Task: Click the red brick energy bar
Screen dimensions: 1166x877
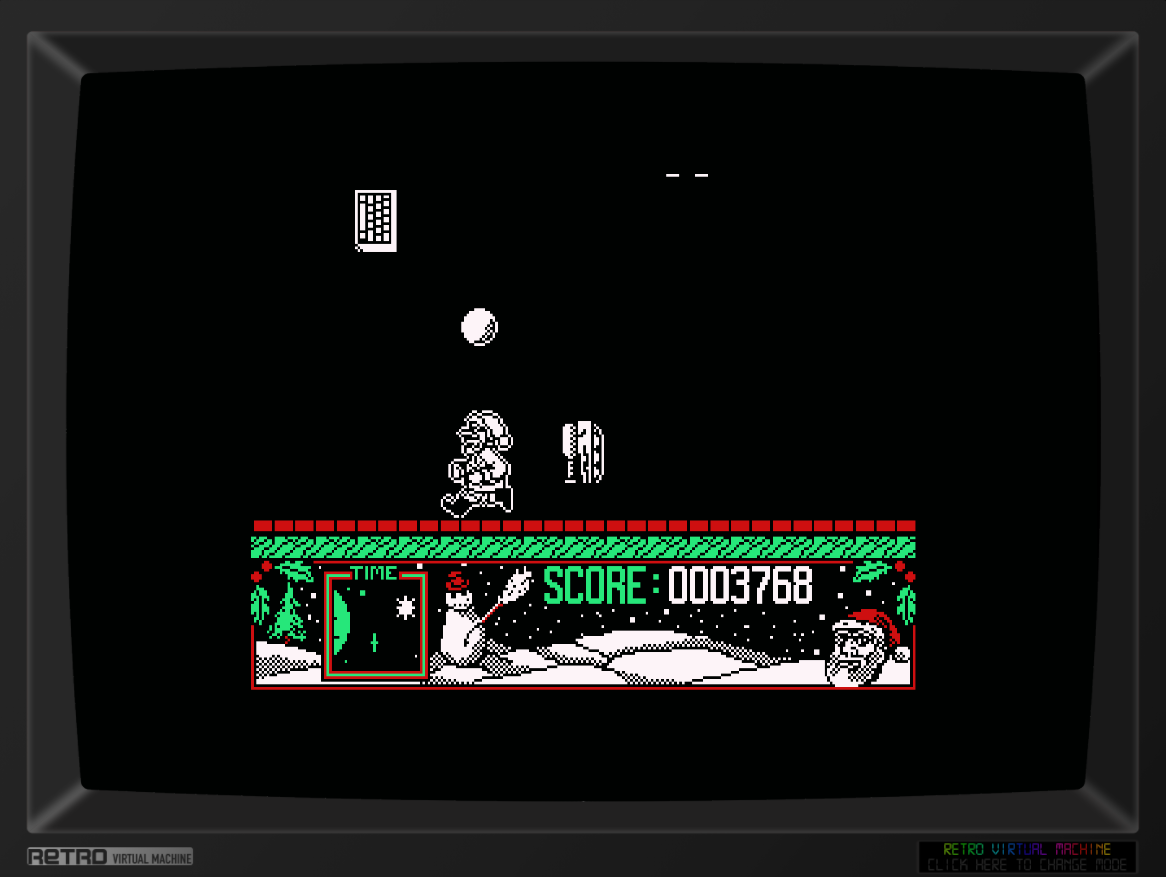Action: pos(584,526)
